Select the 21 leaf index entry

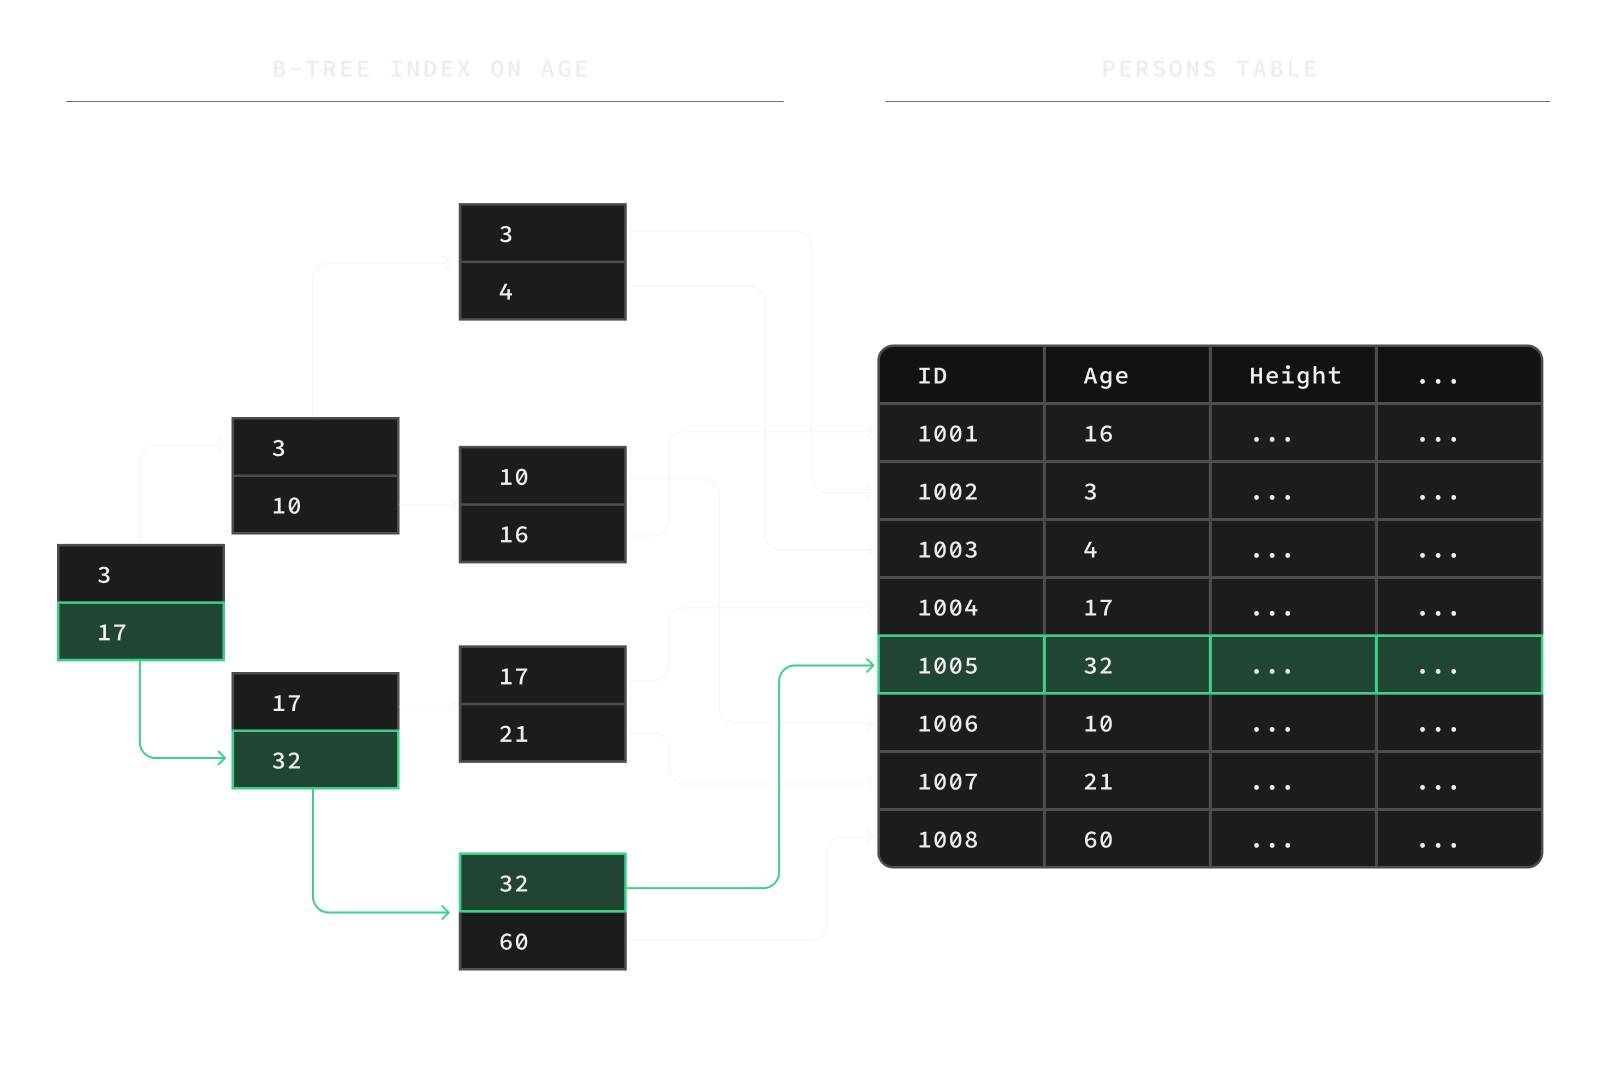coord(542,734)
